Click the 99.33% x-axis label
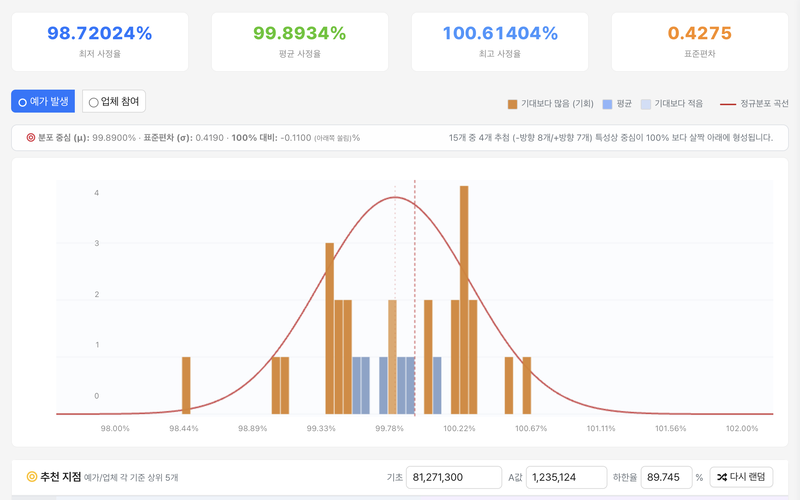Viewport: 800px width, 500px height. 321,429
